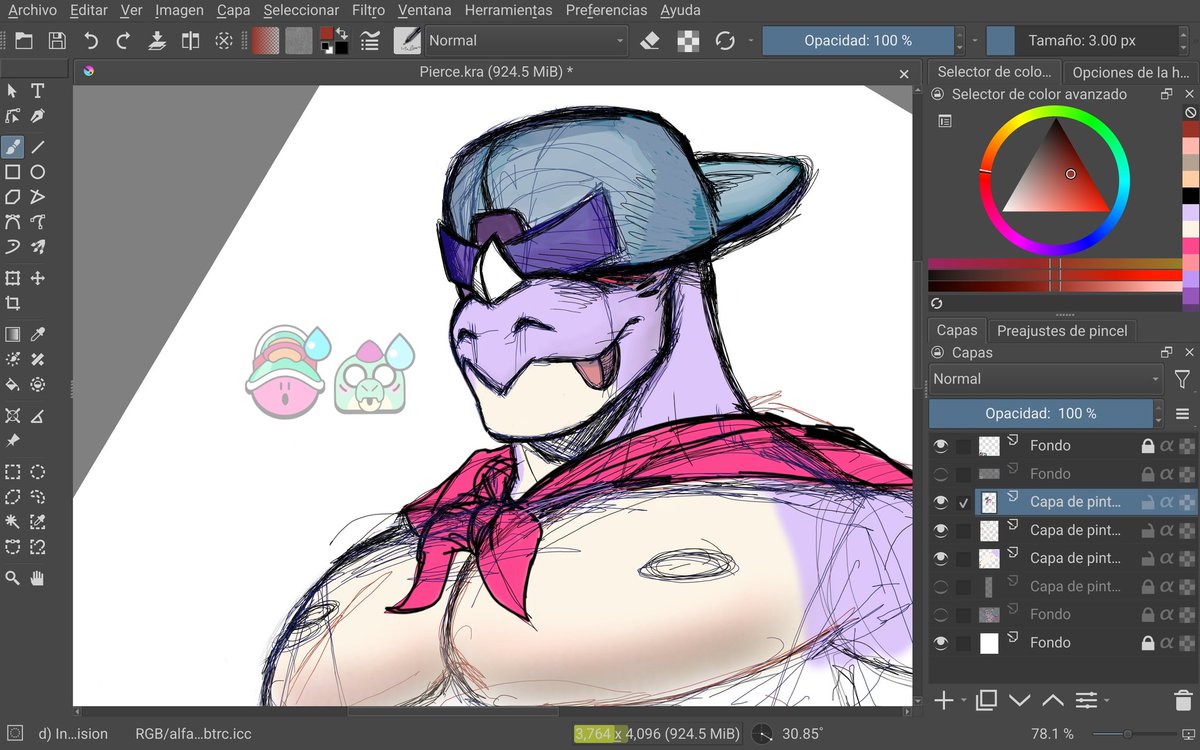1200x750 pixels.
Task: Select the Calligraphy tool
Action: 37,116
